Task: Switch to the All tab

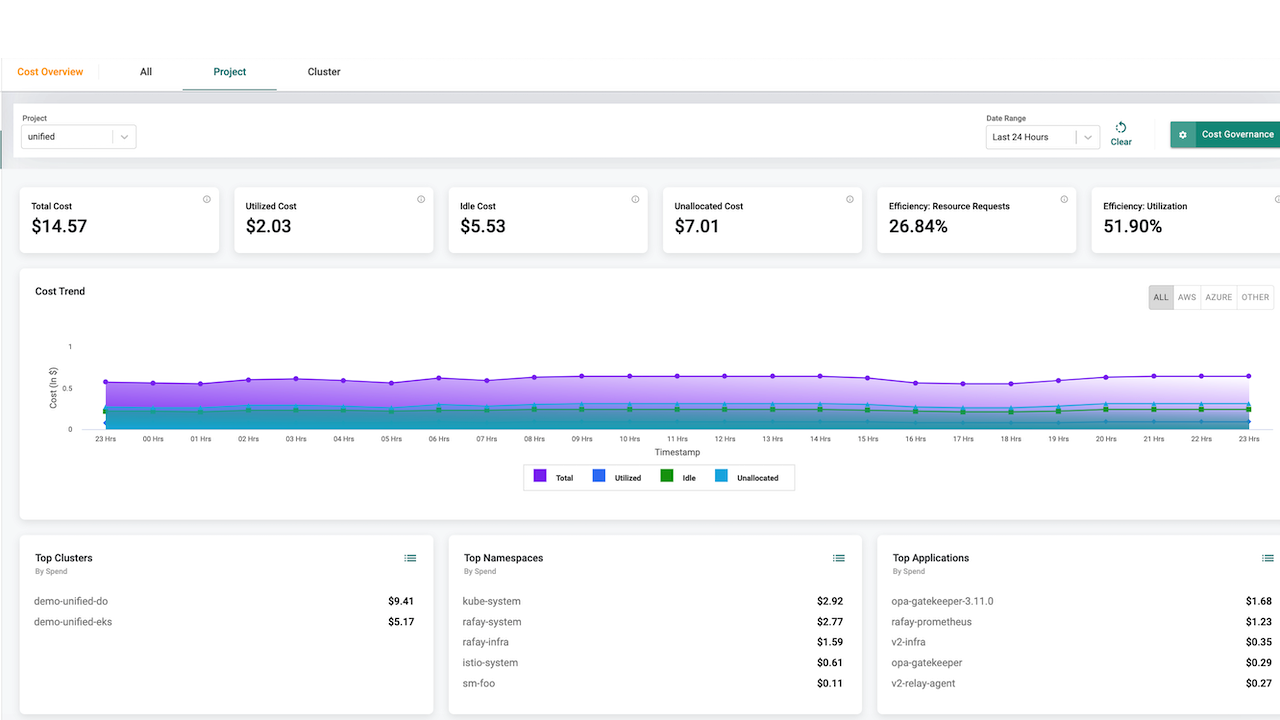Action: [x=146, y=72]
